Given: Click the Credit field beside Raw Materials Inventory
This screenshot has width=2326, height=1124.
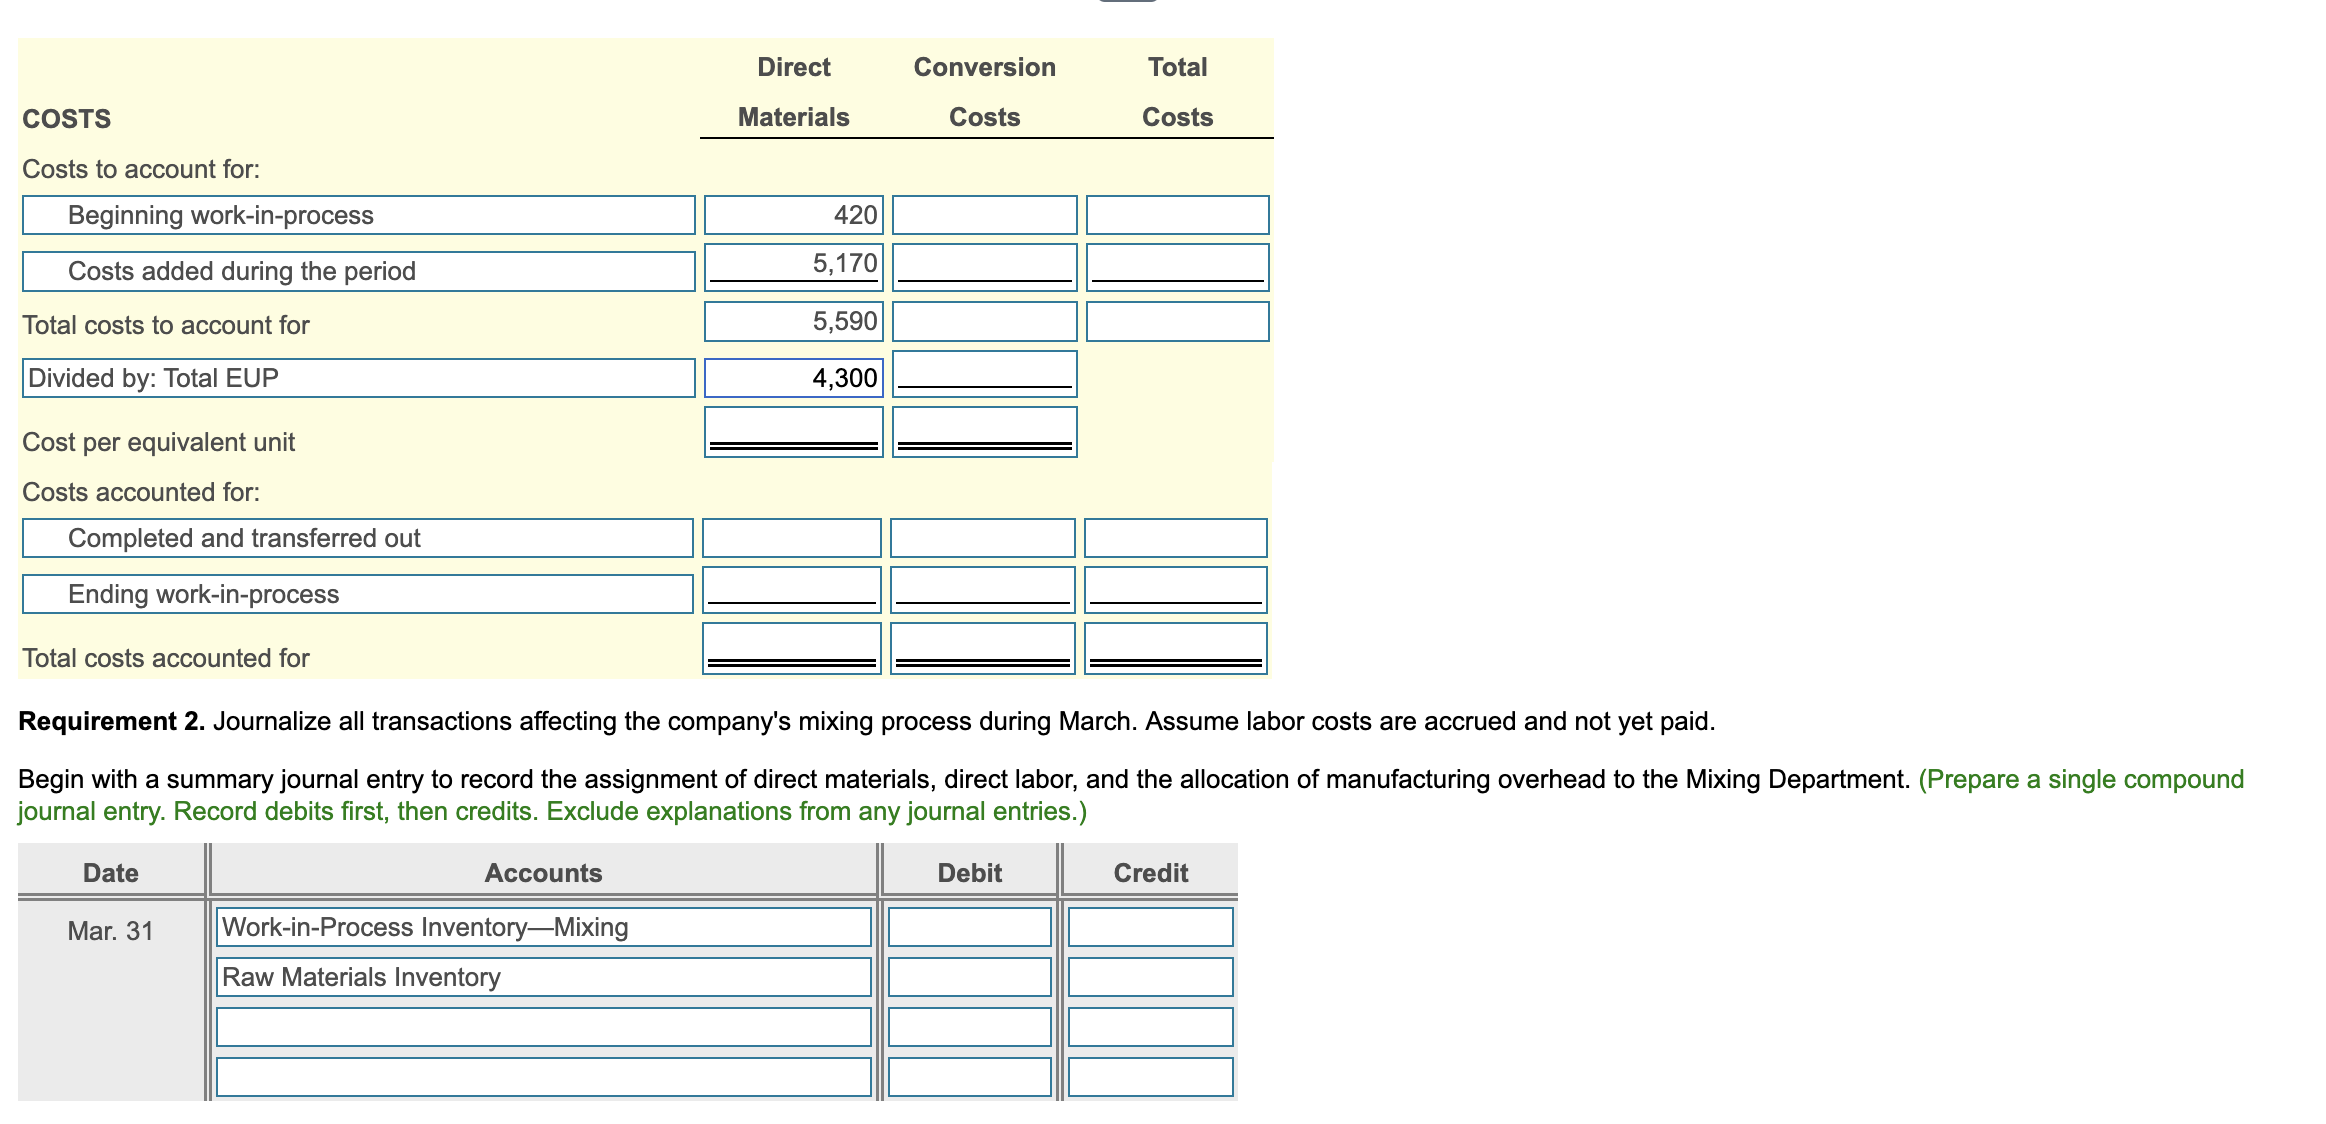Looking at the screenshot, I should [1150, 977].
